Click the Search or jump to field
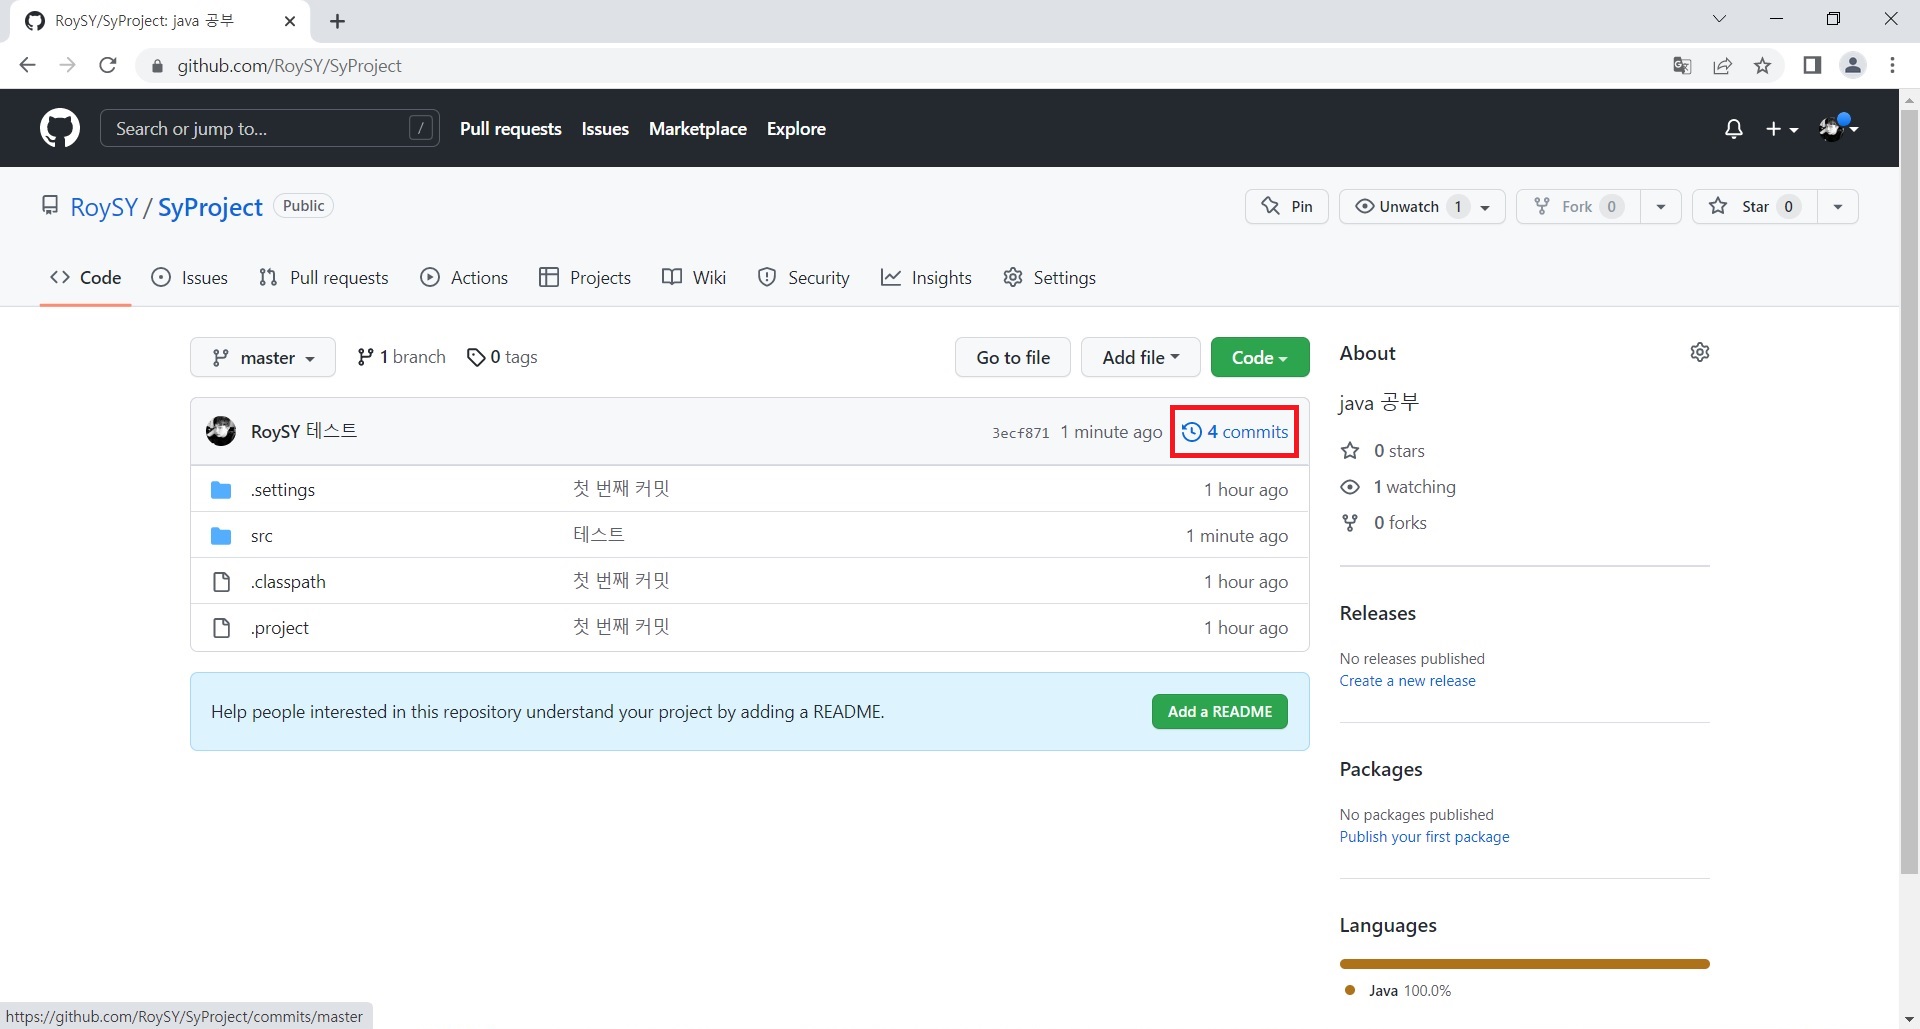1920x1029 pixels. point(270,128)
